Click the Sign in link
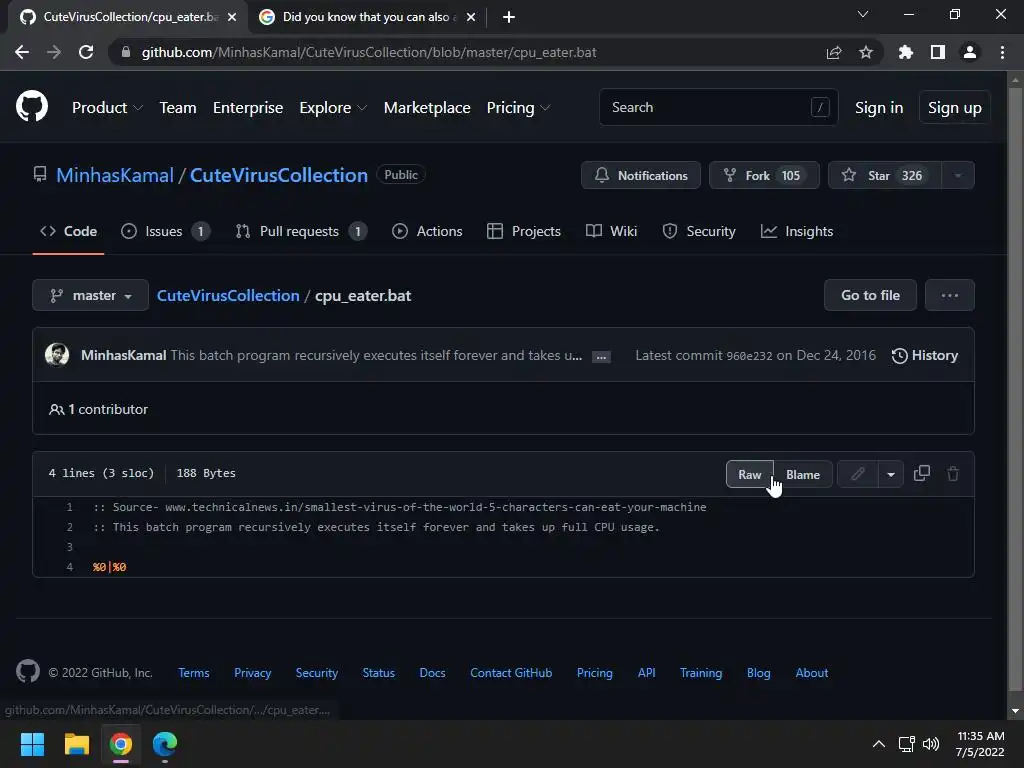 [x=879, y=108]
